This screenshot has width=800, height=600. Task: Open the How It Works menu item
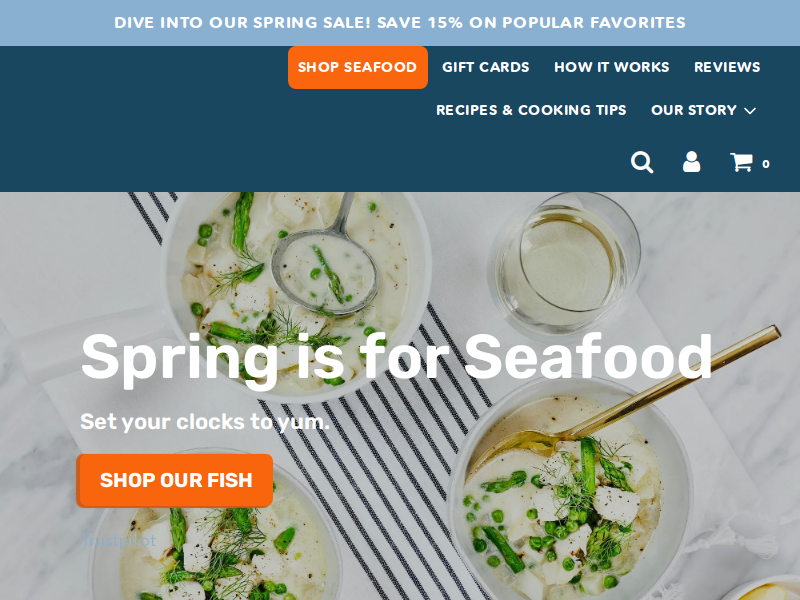tap(612, 67)
